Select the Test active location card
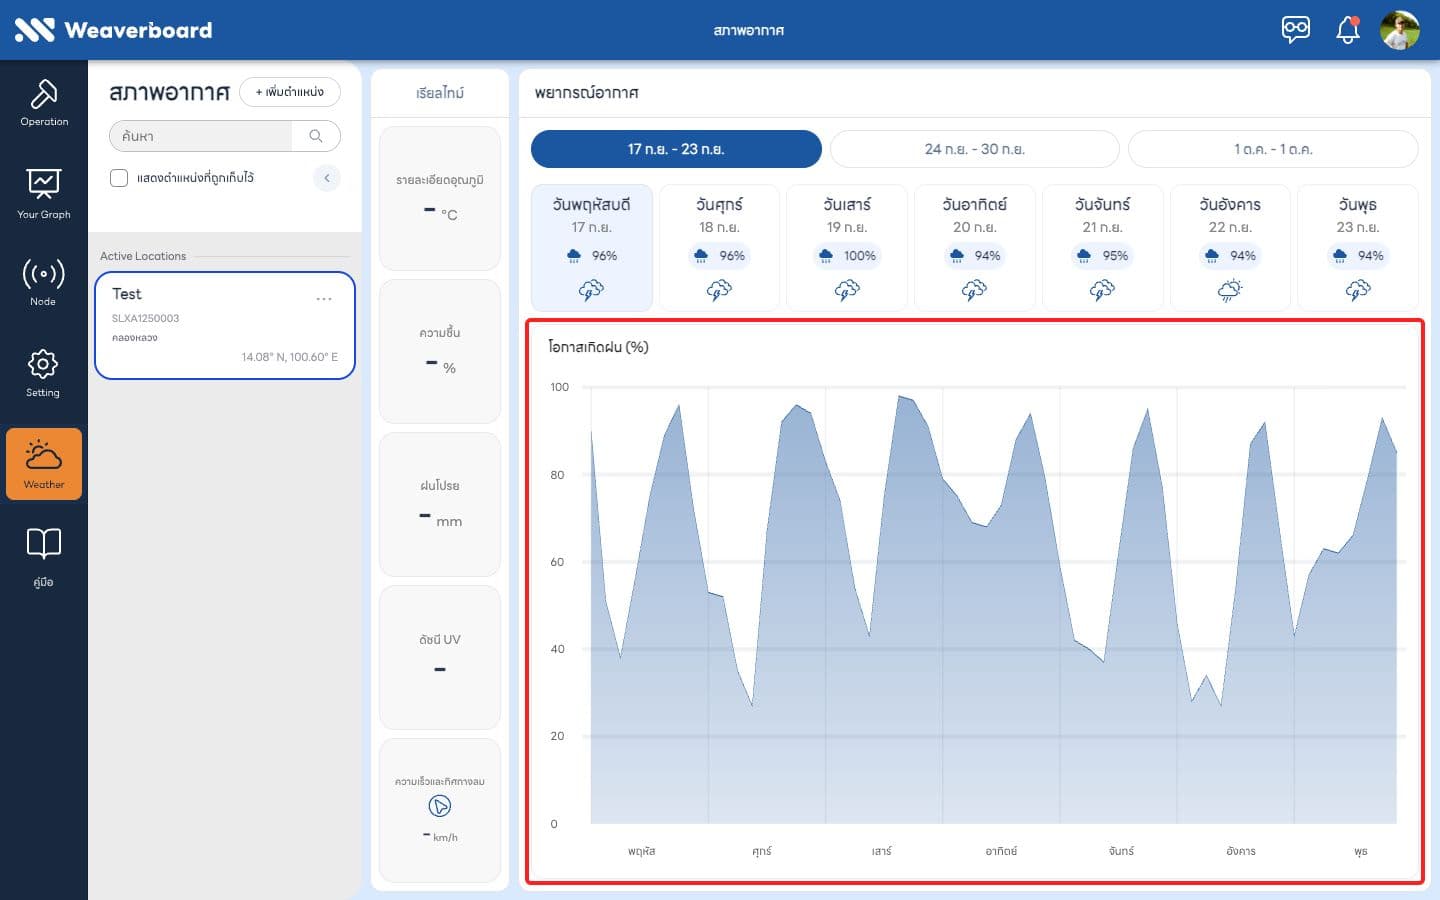Screen dimensions: 1440x900 click(x=225, y=326)
